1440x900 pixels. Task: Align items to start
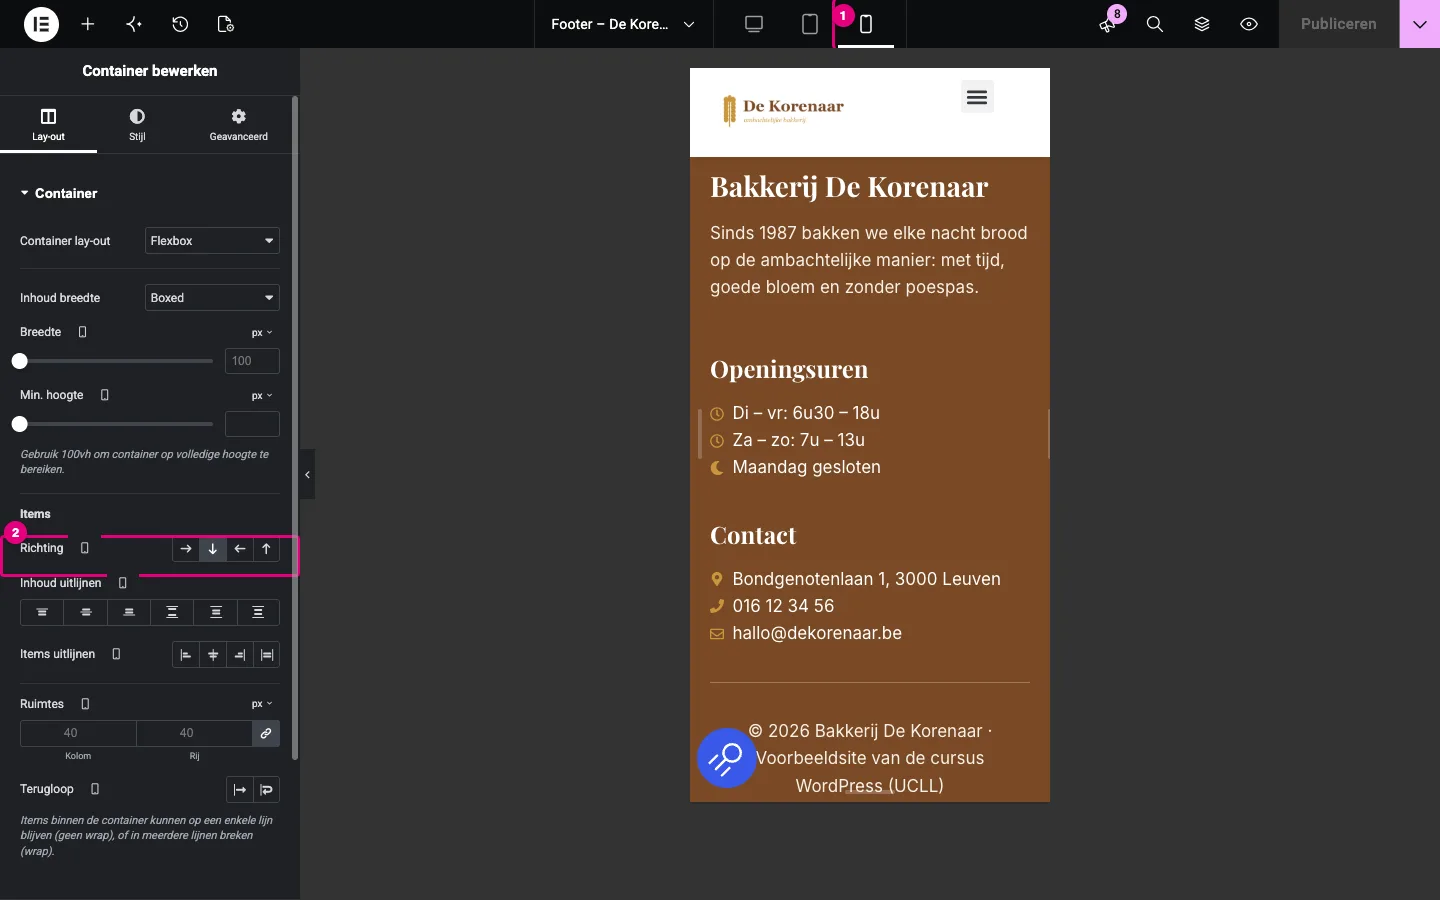pyautogui.click(x=186, y=655)
